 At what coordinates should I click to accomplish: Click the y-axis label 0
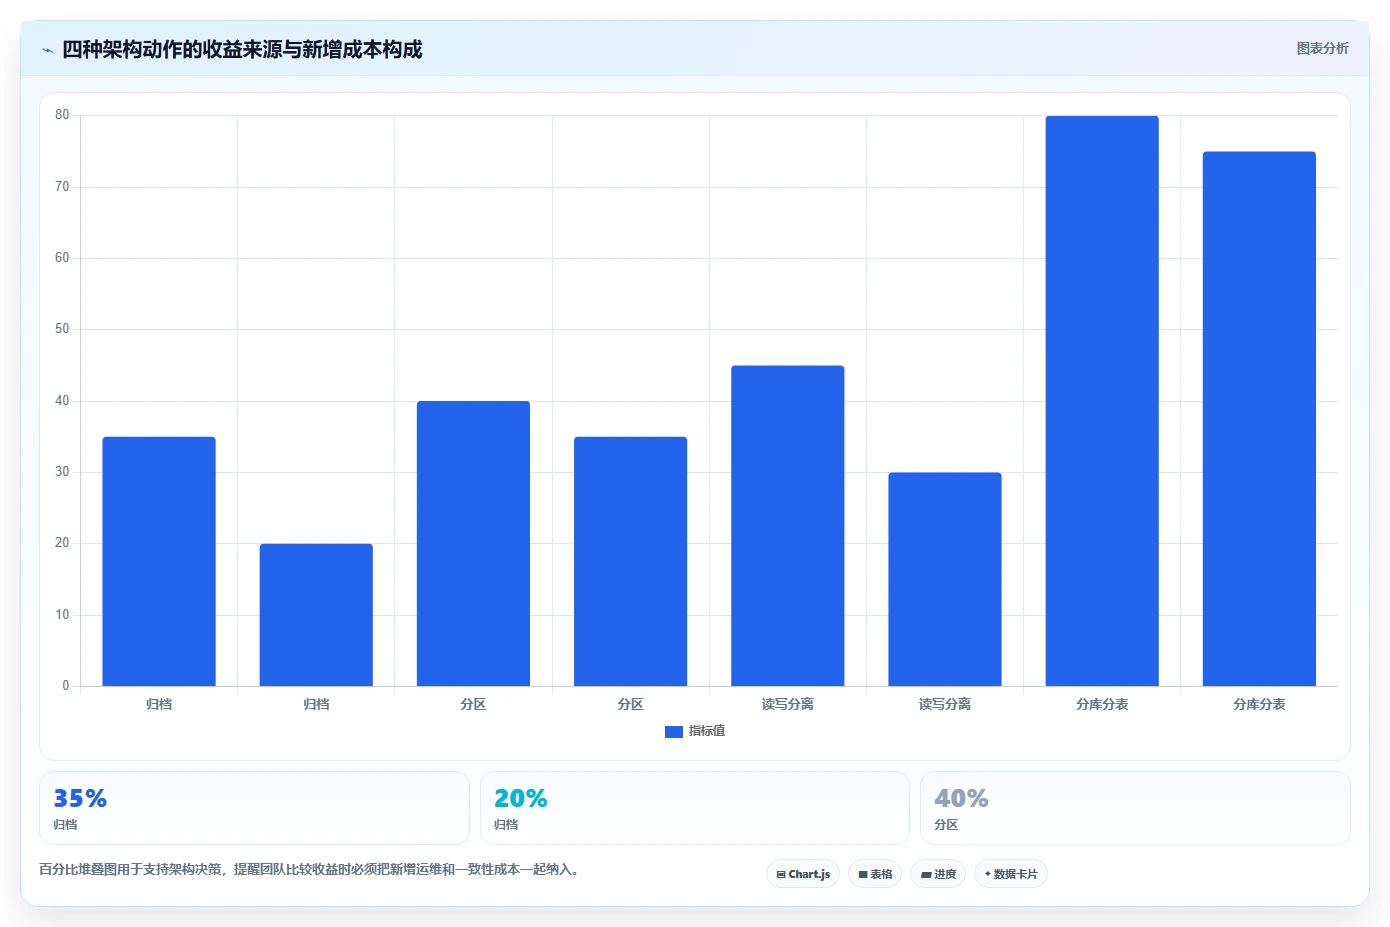(x=66, y=686)
